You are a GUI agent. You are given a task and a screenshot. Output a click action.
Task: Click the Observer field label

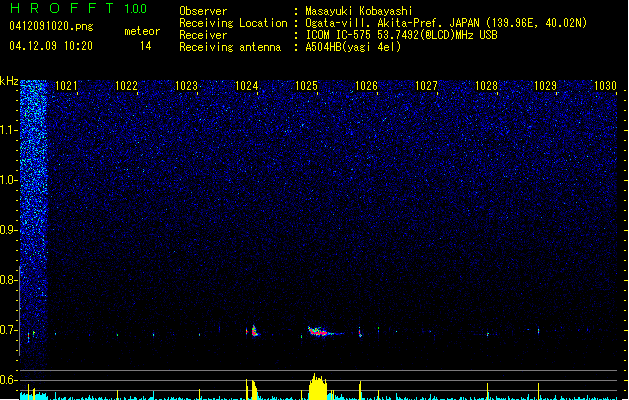tap(203, 11)
